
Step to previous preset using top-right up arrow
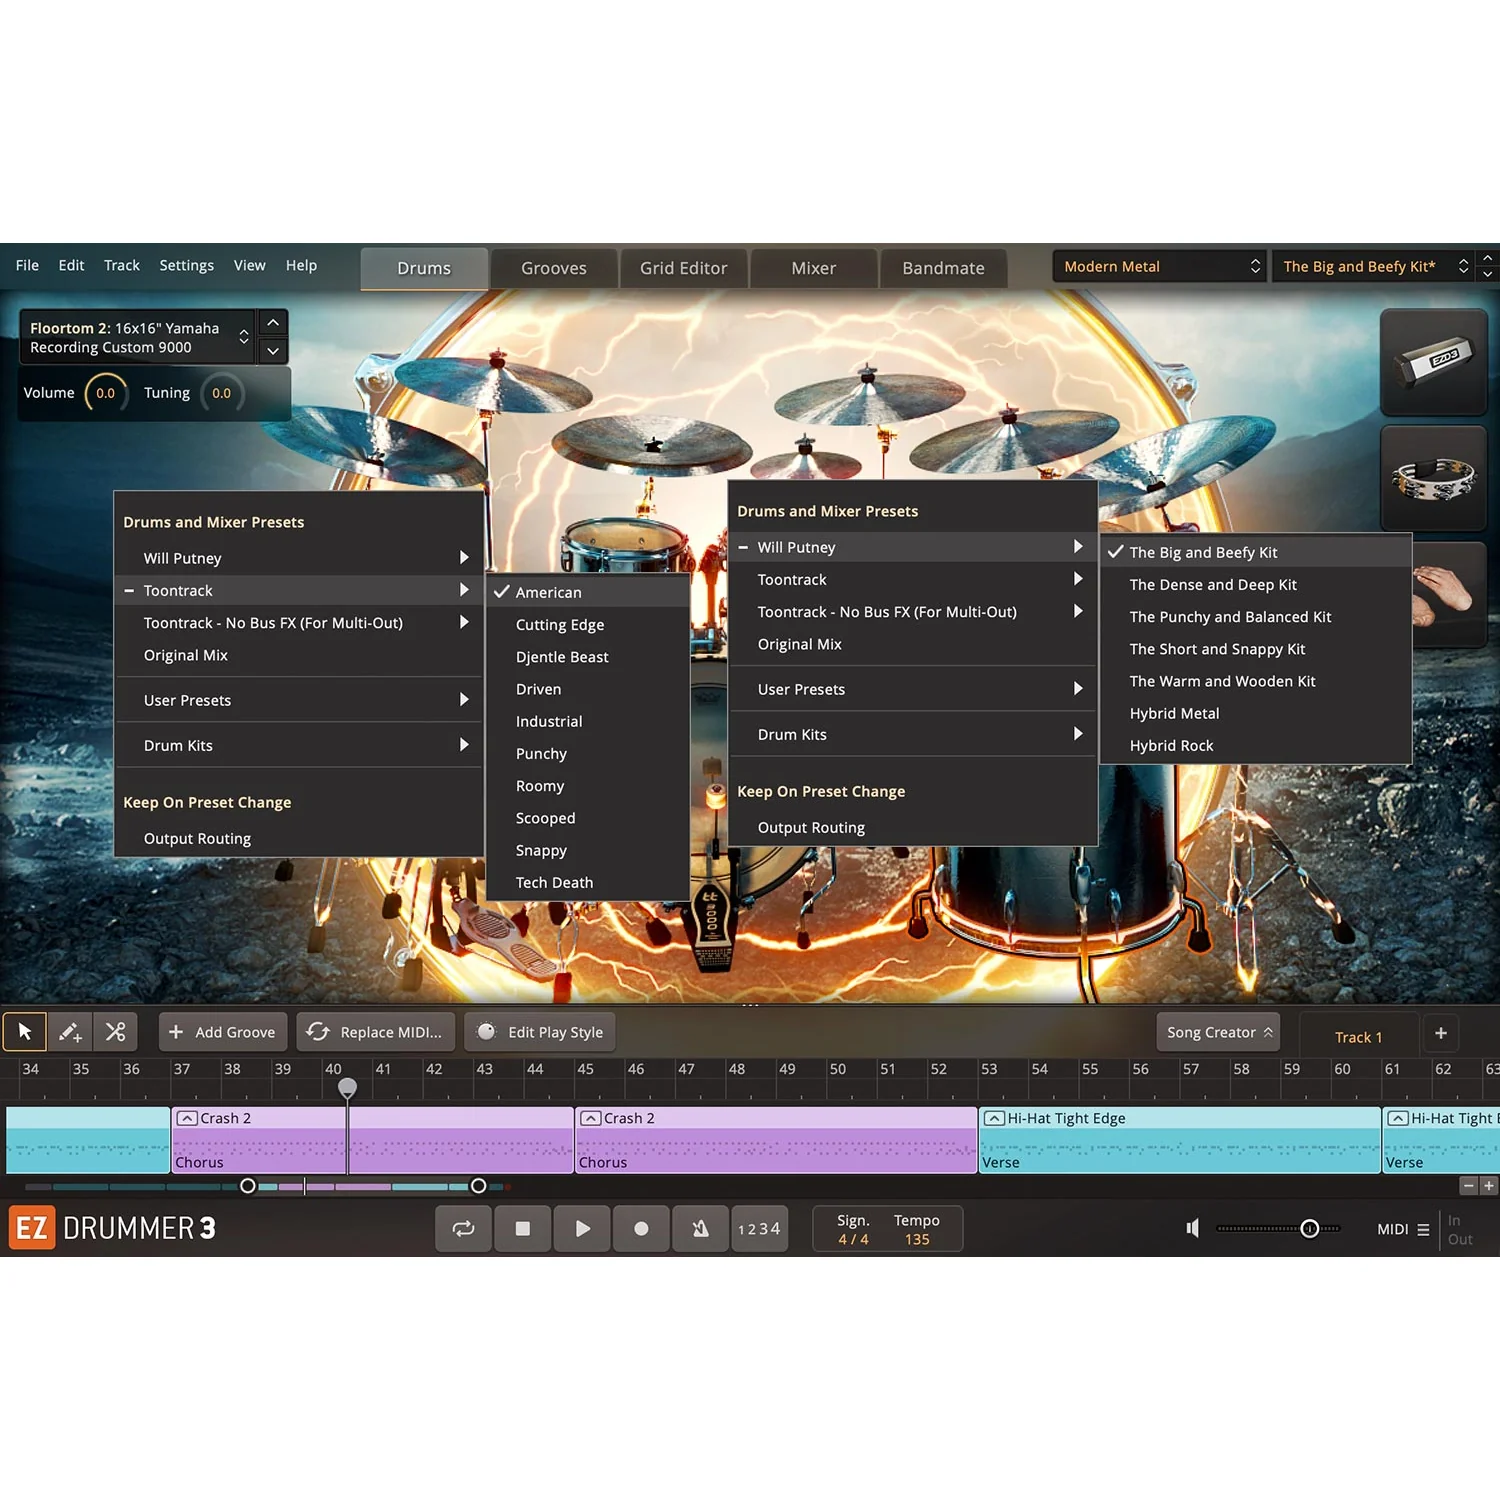[1488, 258]
